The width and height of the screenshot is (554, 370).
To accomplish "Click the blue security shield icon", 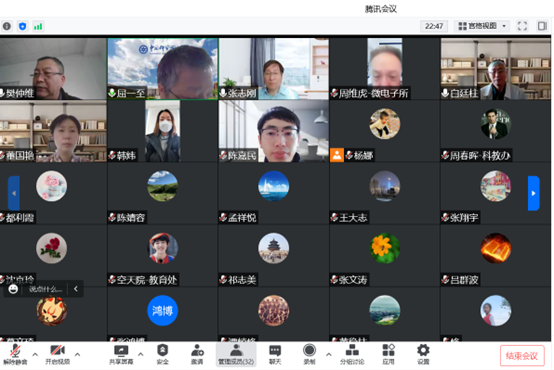I will pos(23,26).
